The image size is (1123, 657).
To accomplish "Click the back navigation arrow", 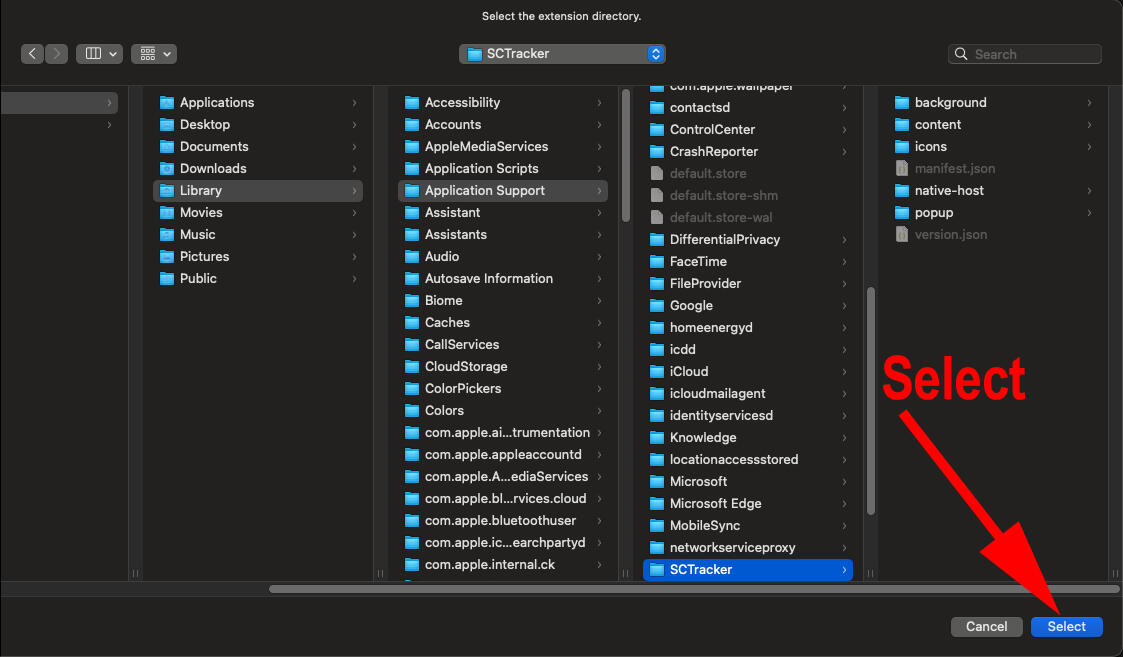I will point(33,54).
